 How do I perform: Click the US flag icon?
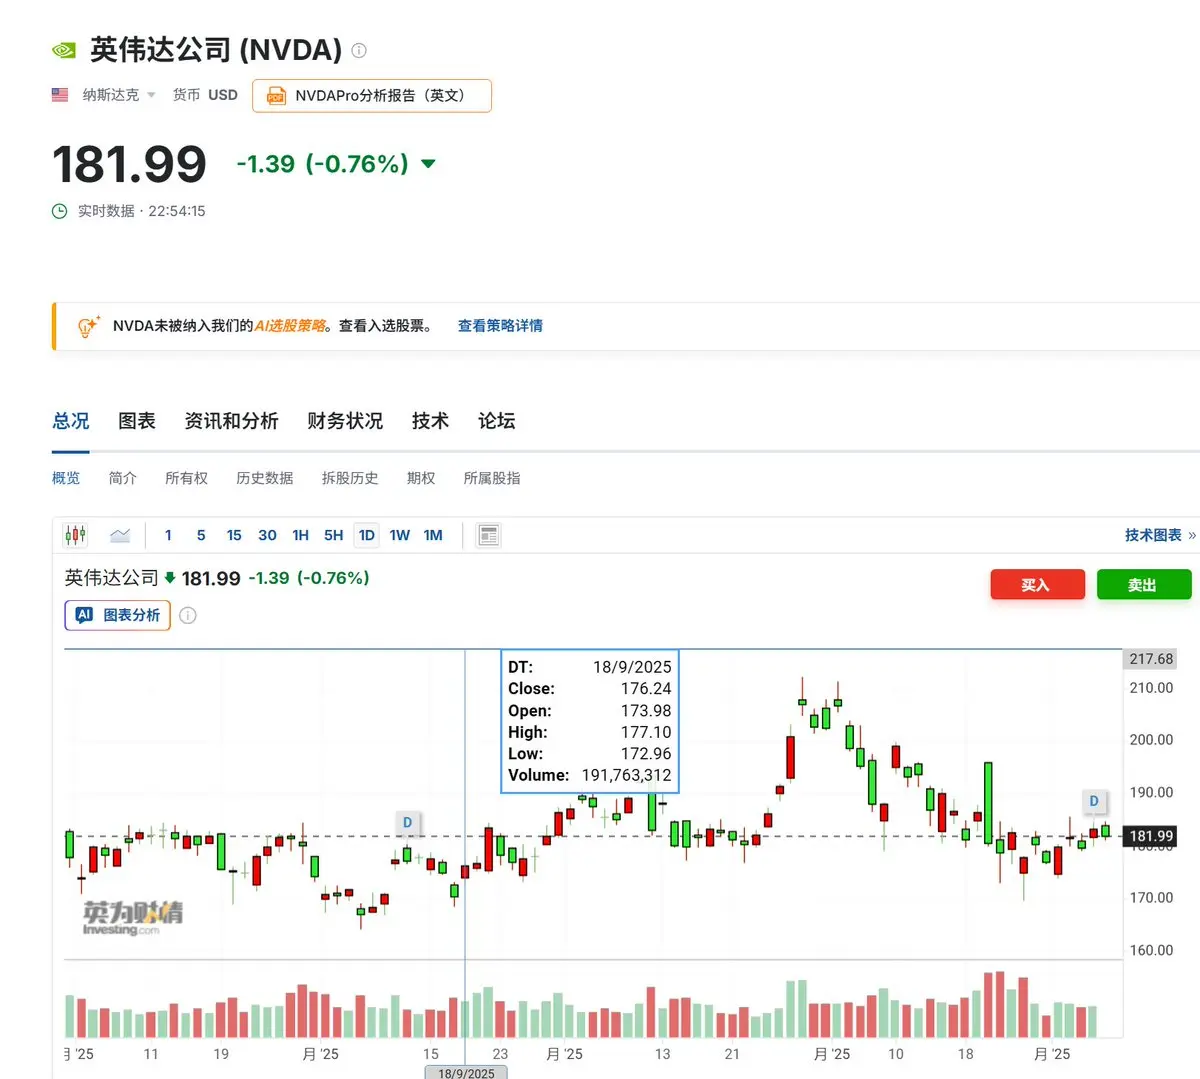point(60,94)
